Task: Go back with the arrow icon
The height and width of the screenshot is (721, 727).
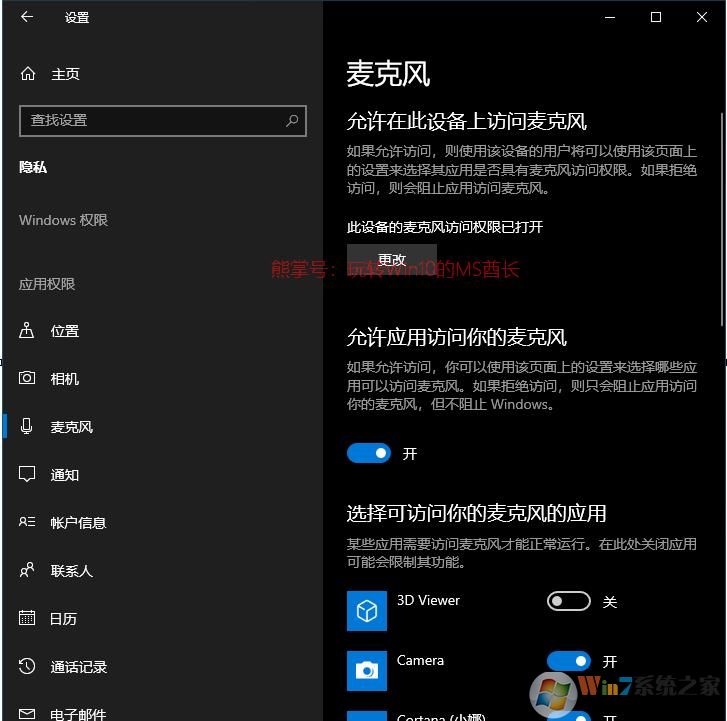Action: tap(27, 17)
